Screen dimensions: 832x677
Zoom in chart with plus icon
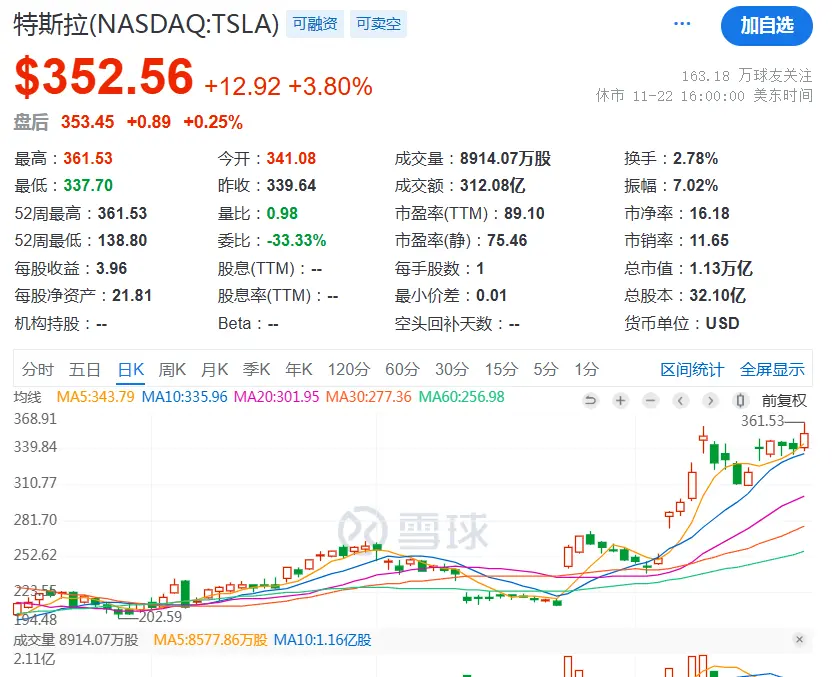621,401
